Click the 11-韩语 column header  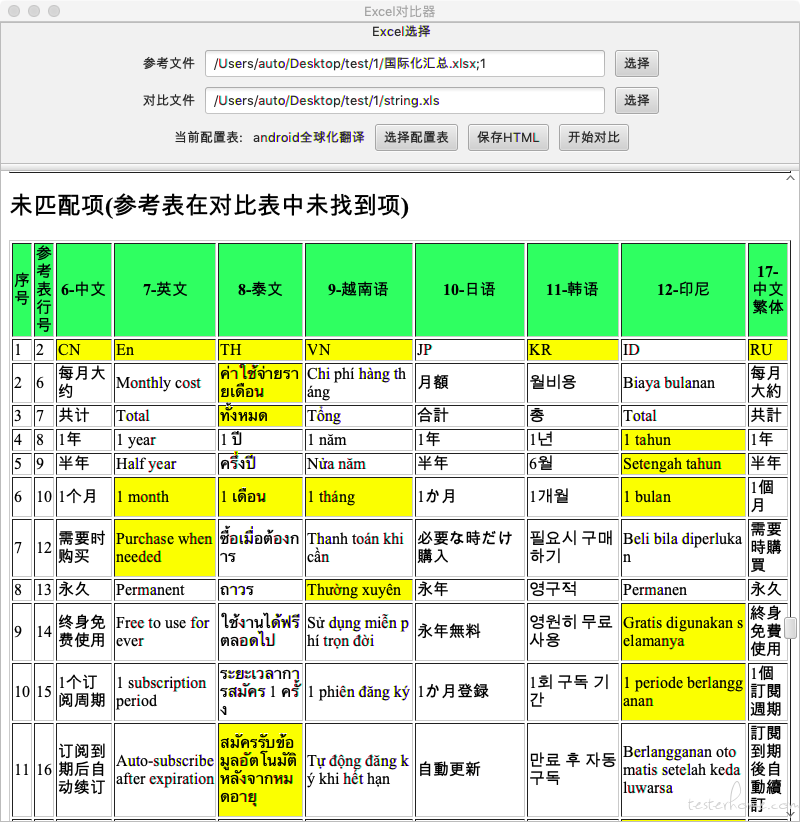click(x=572, y=289)
